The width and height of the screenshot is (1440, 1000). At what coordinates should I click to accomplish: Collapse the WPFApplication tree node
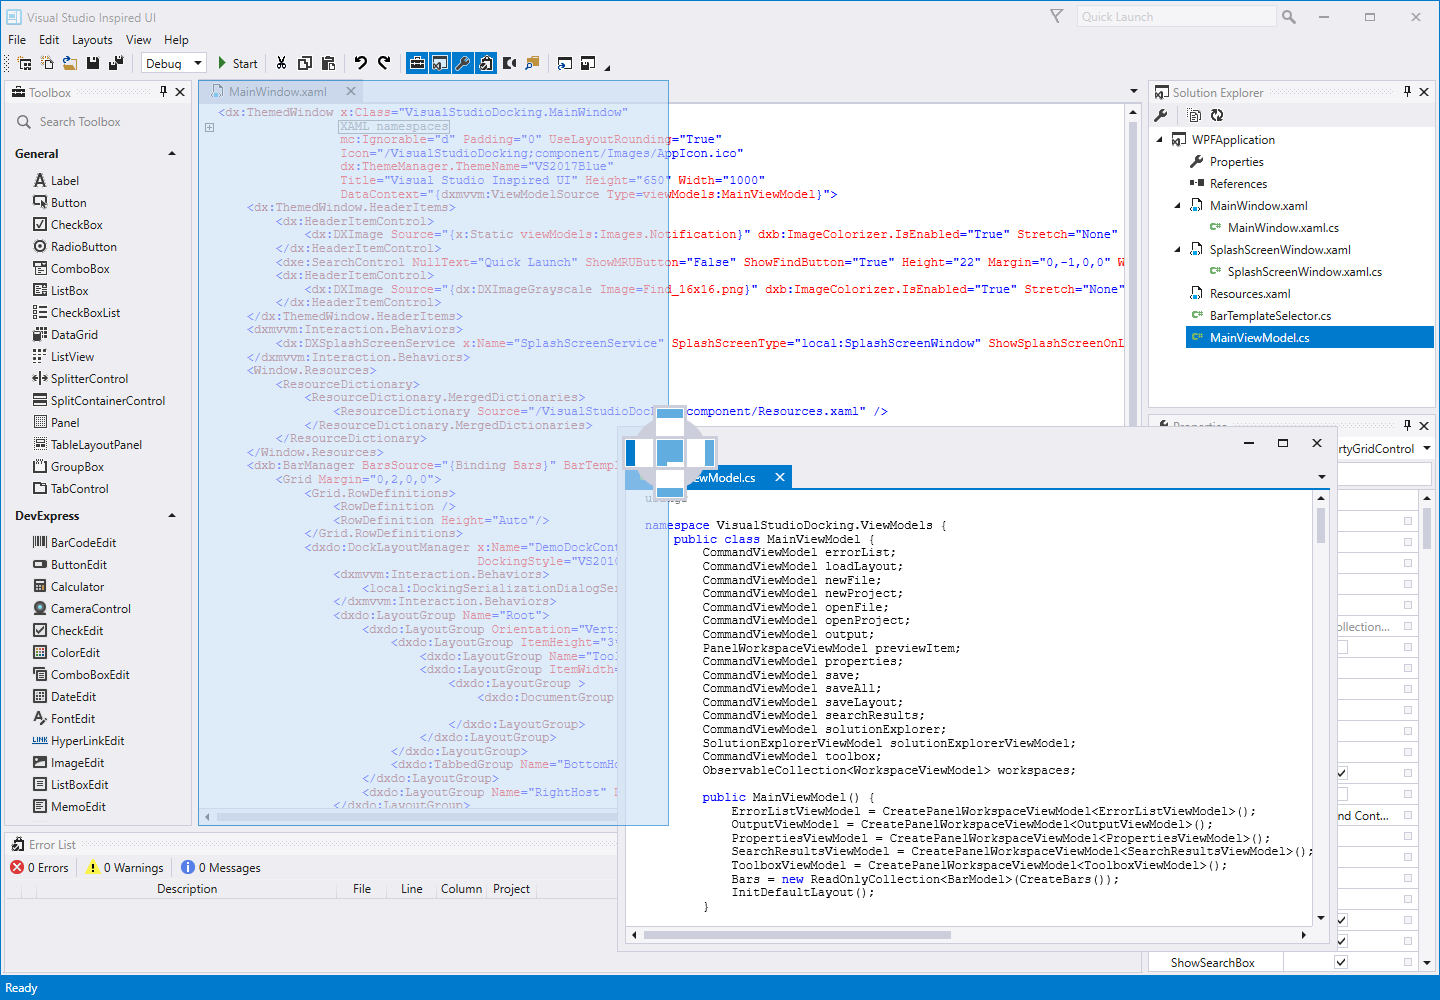tap(1160, 140)
